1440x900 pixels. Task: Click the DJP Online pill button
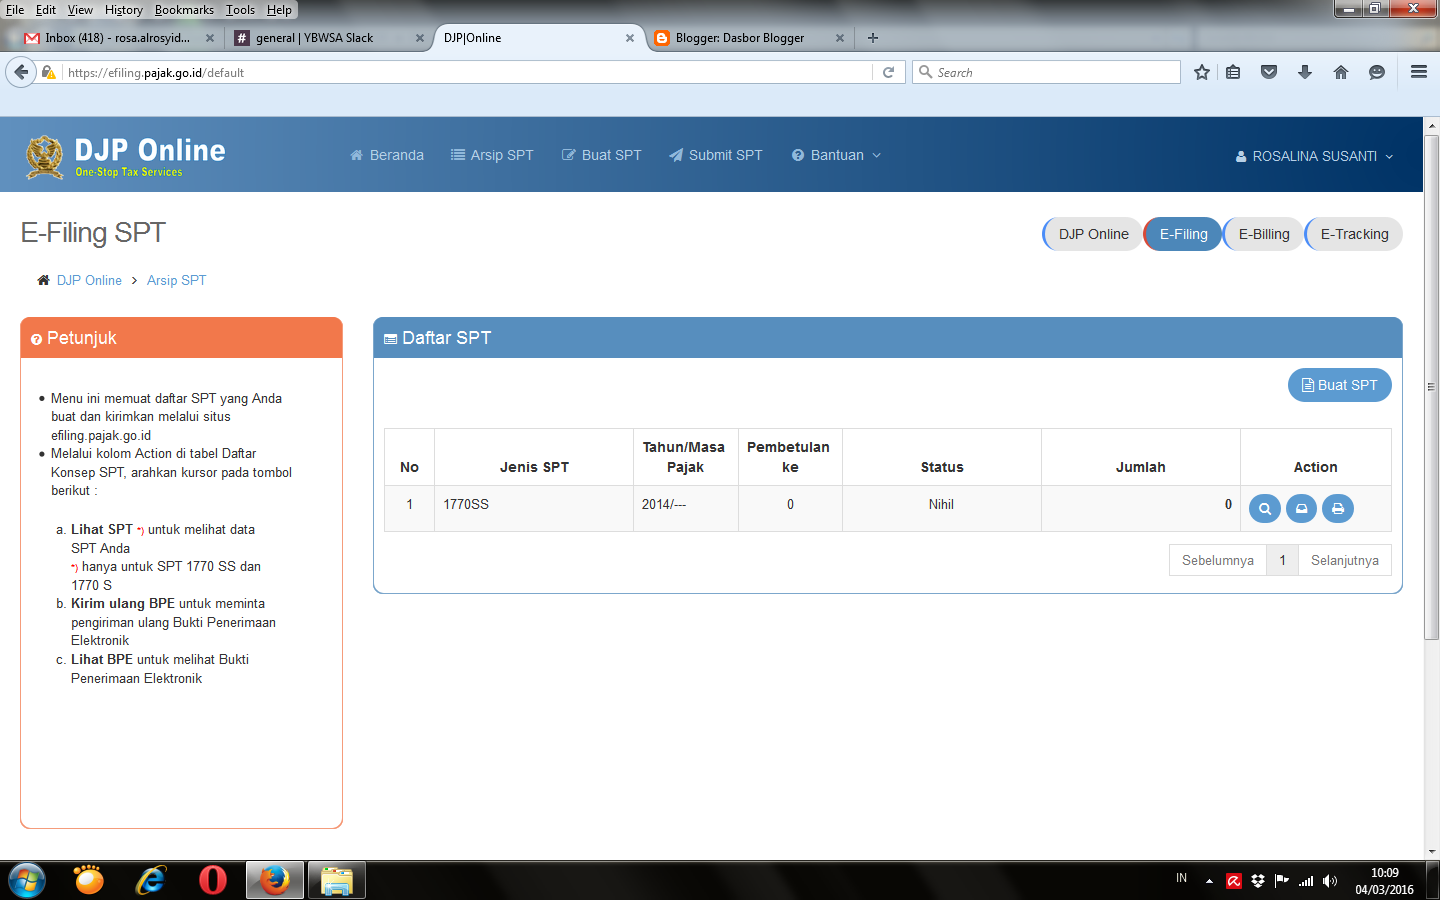coord(1093,234)
